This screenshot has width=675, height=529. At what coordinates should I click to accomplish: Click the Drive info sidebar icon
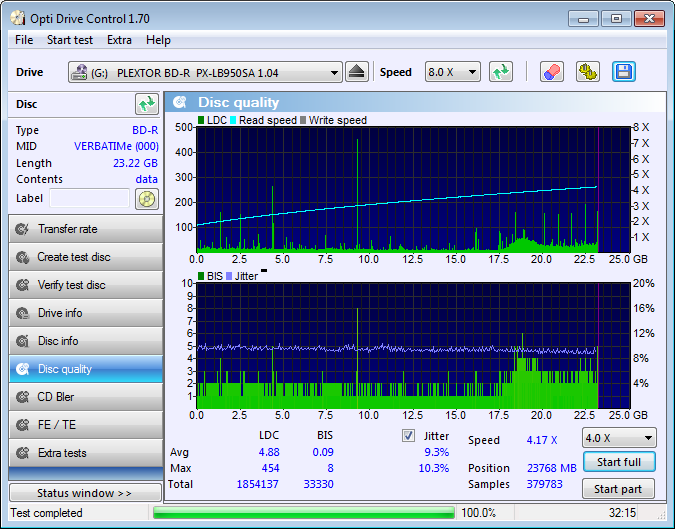tap(22, 313)
